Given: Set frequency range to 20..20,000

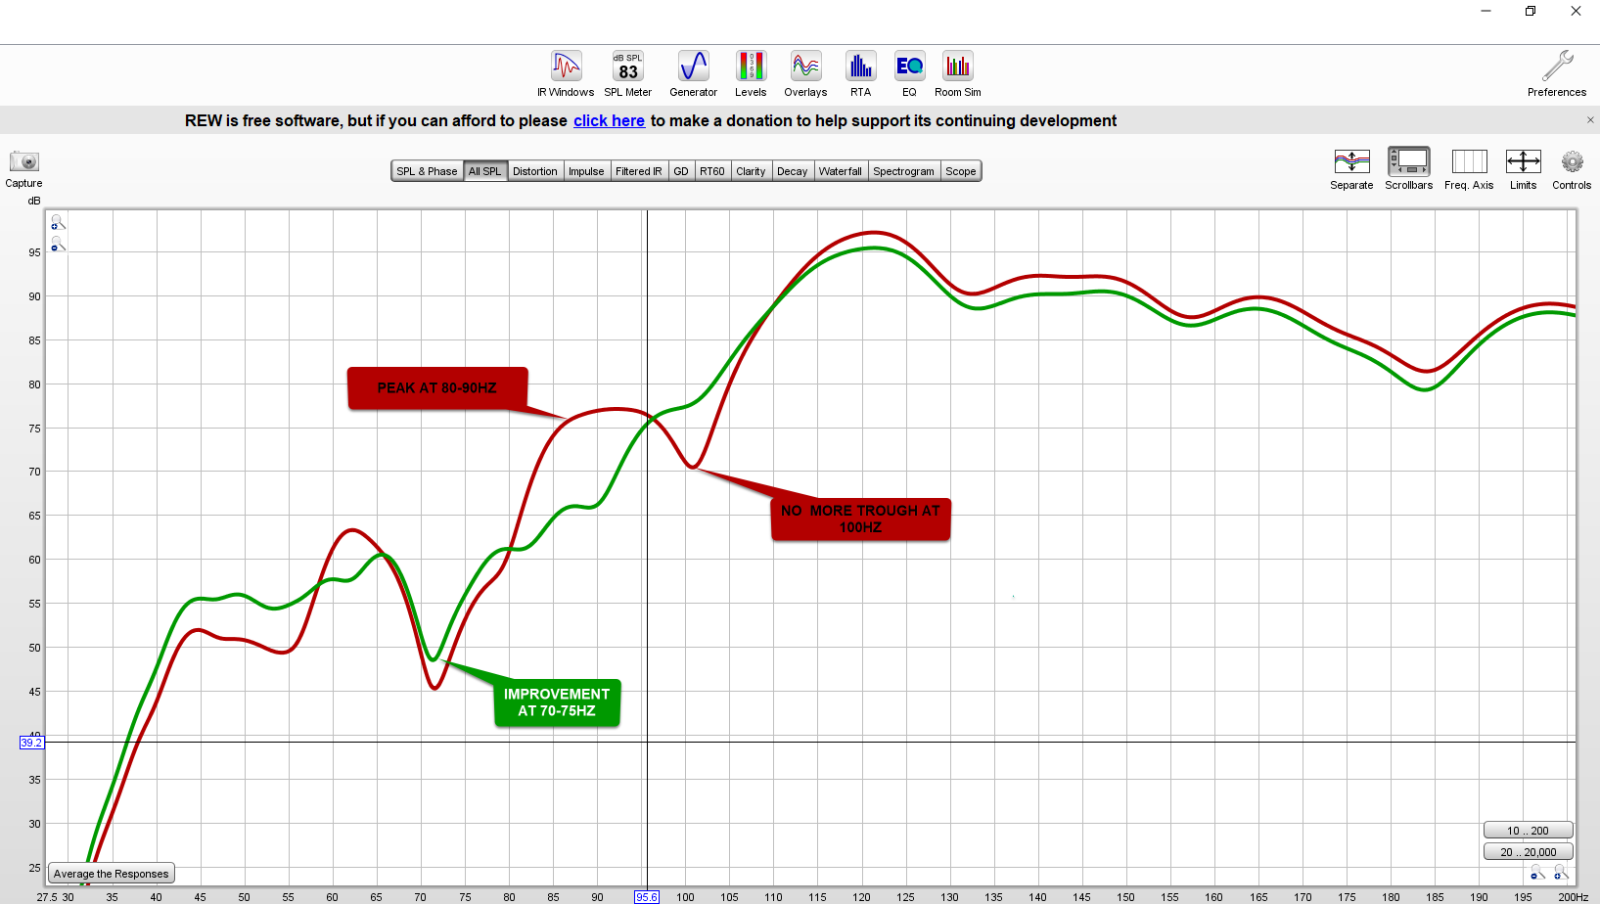Looking at the screenshot, I should click(1528, 852).
